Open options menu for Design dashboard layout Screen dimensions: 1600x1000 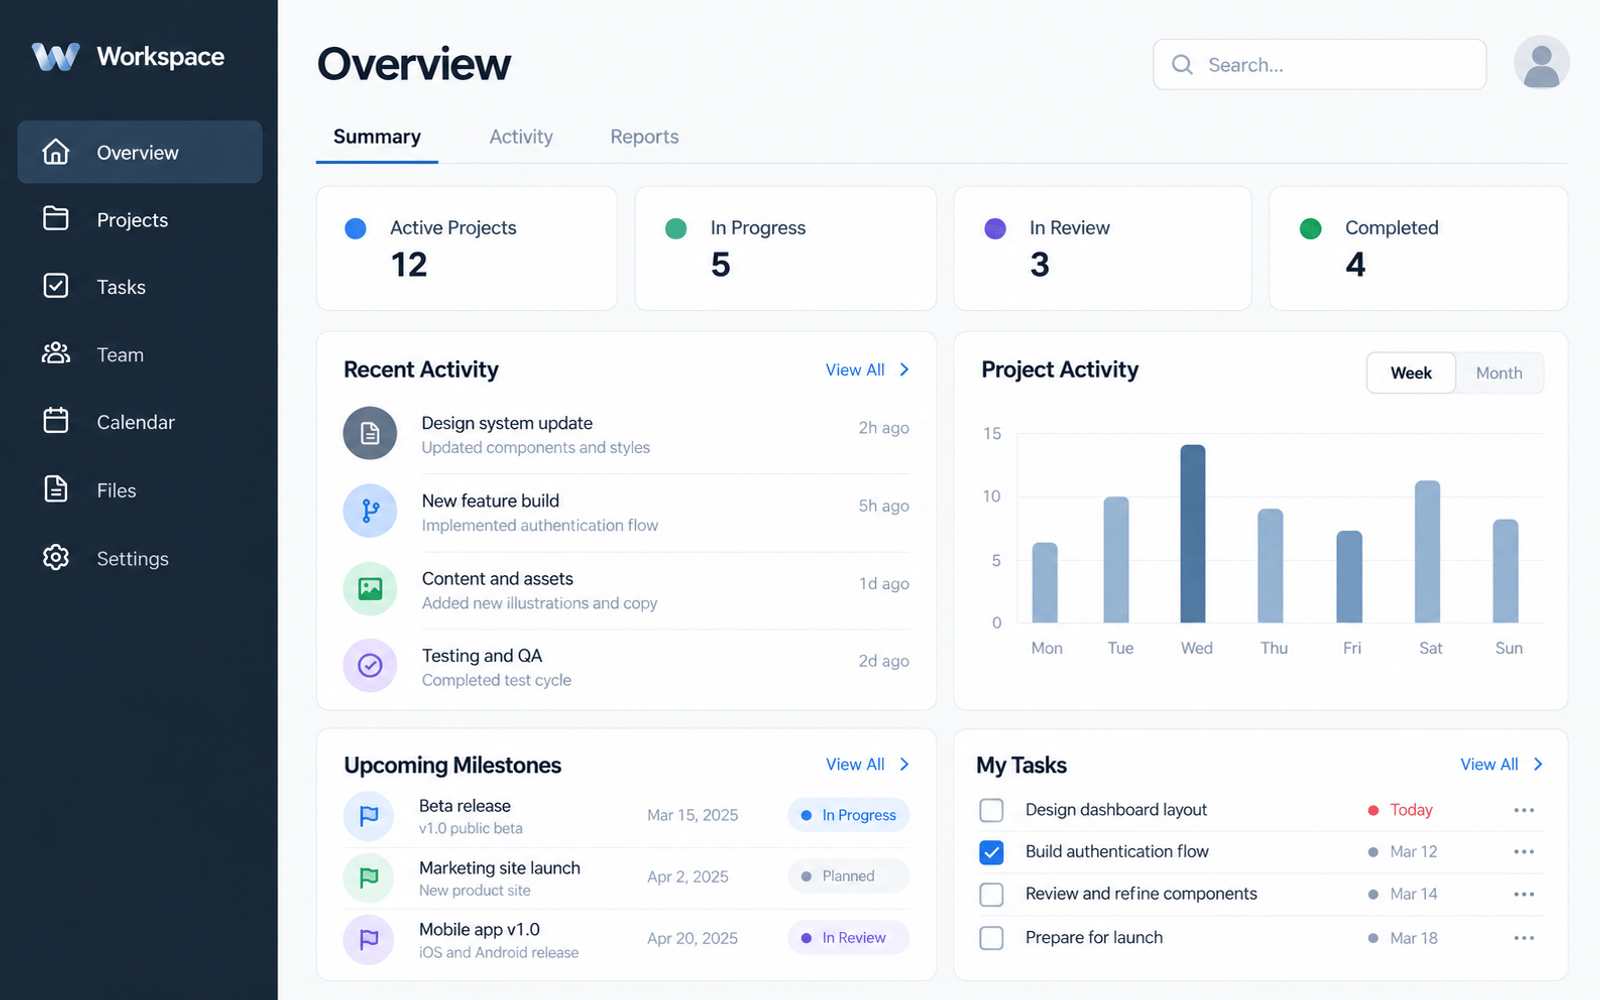[1524, 810]
